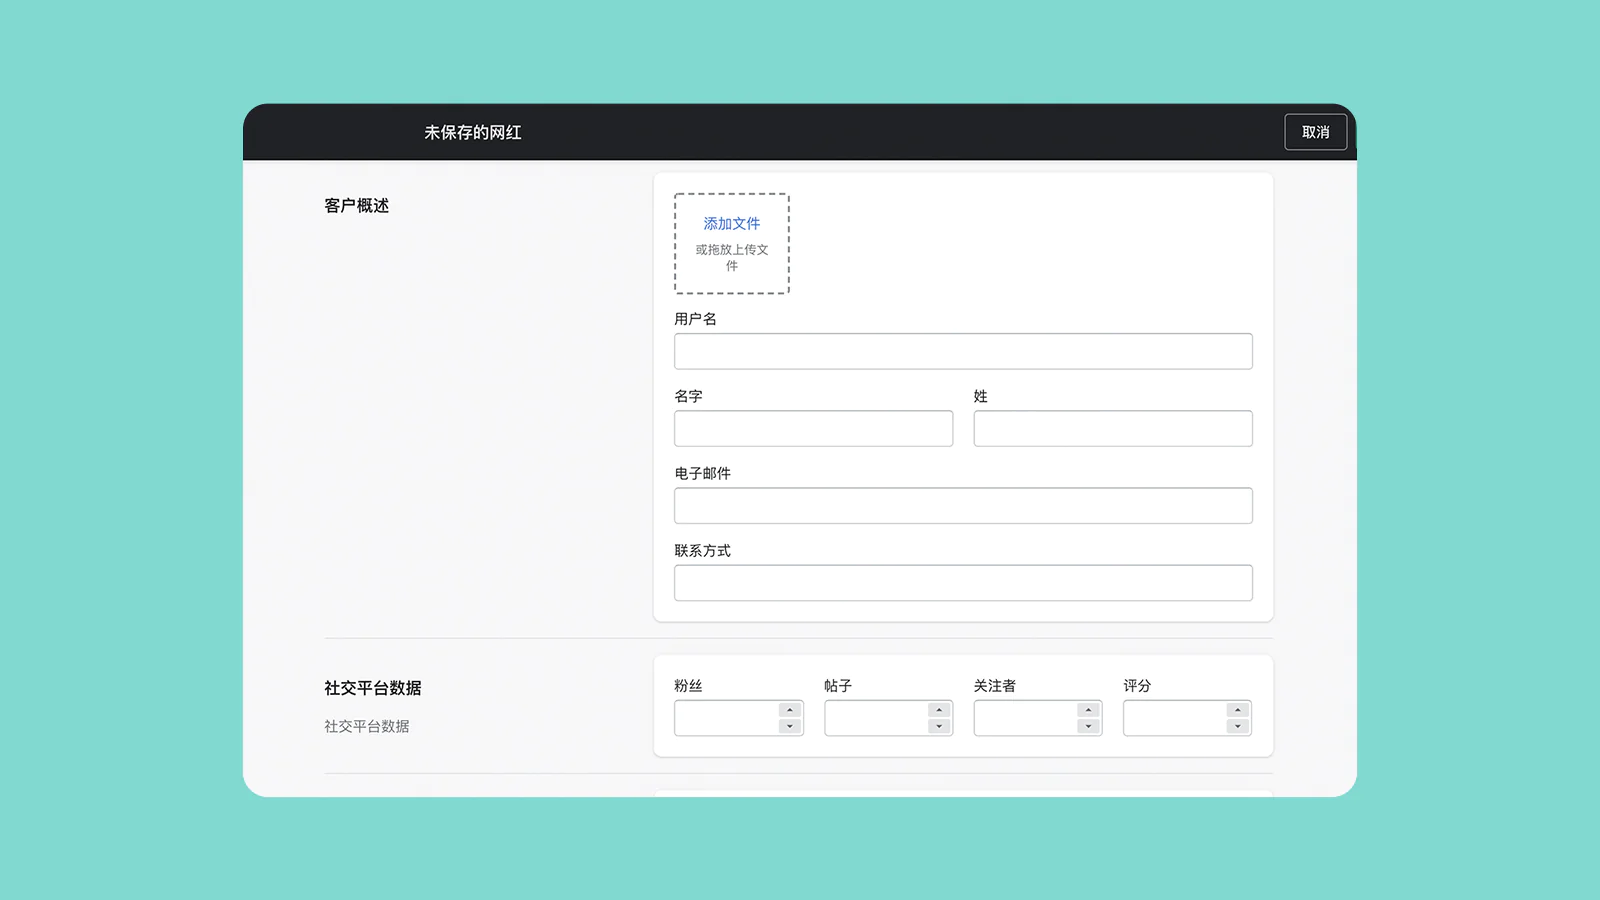Increase the 帖子 value with up arrow

coord(939,710)
